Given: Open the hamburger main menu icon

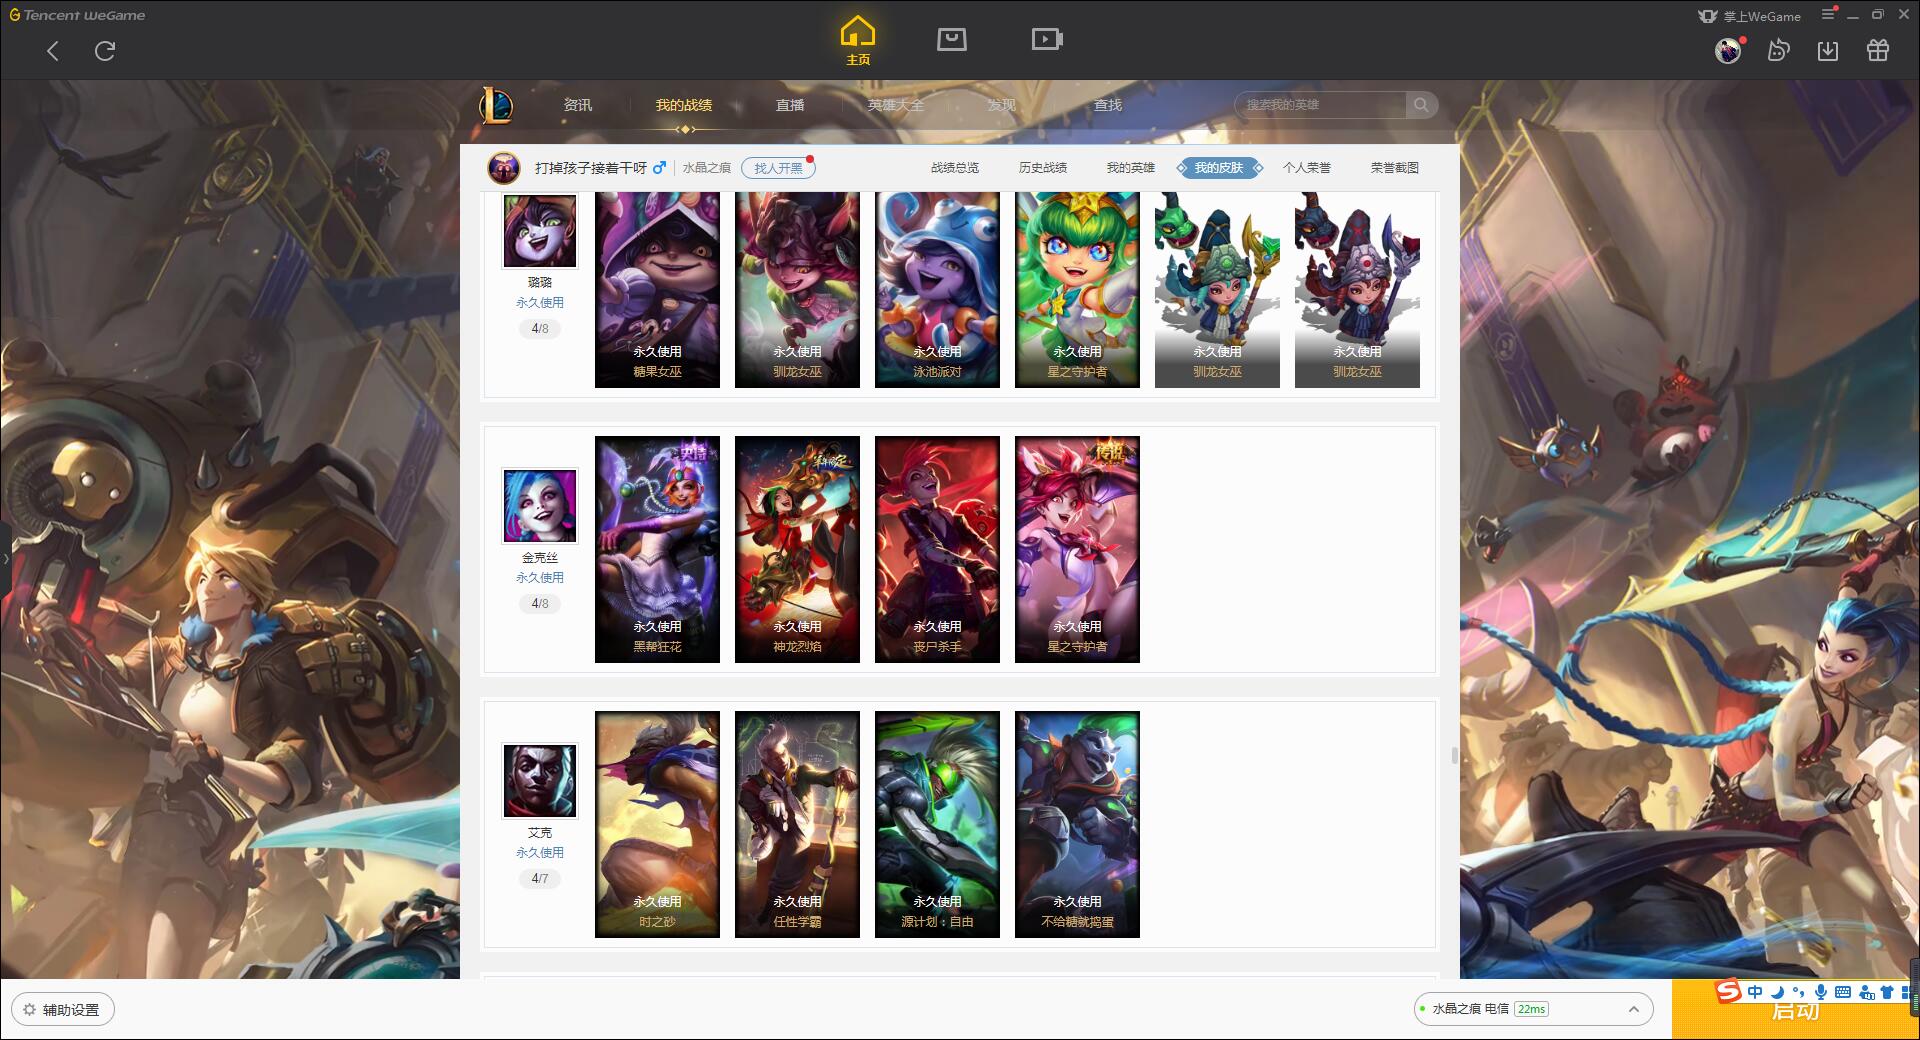Looking at the screenshot, I should tap(1828, 15).
